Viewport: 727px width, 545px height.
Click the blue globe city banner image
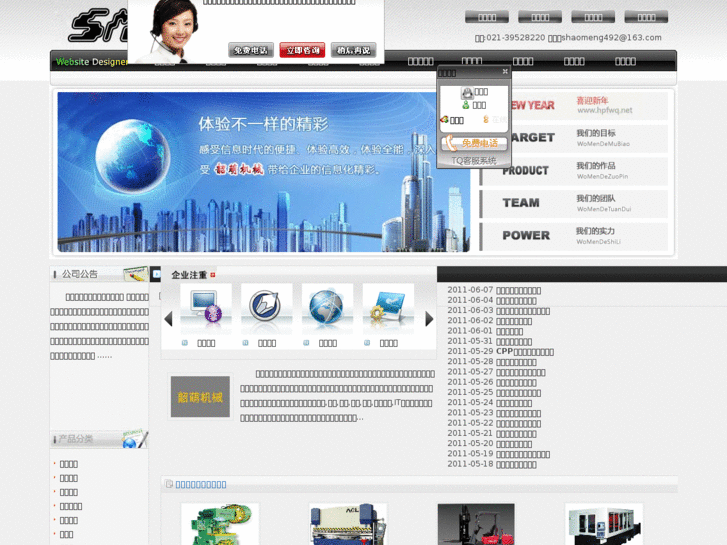pyautogui.click(x=263, y=172)
